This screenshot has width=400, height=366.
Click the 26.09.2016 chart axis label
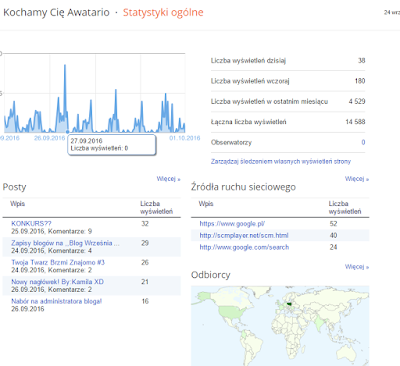50,138
